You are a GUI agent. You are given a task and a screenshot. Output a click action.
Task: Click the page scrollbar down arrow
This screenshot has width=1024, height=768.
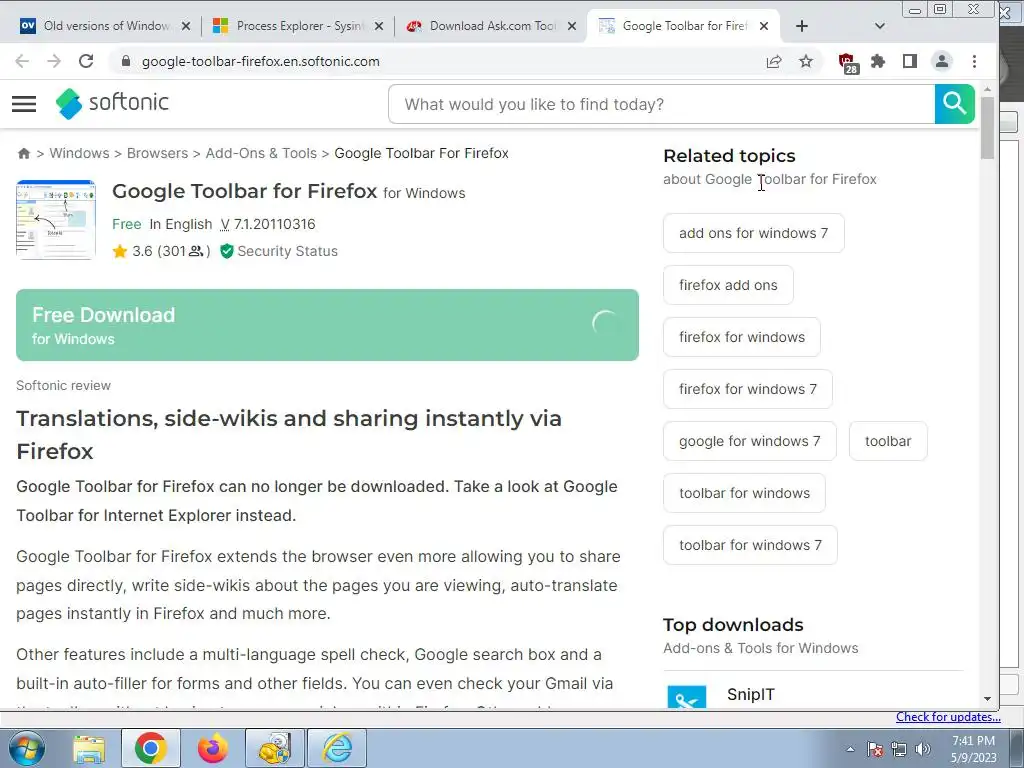click(987, 699)
